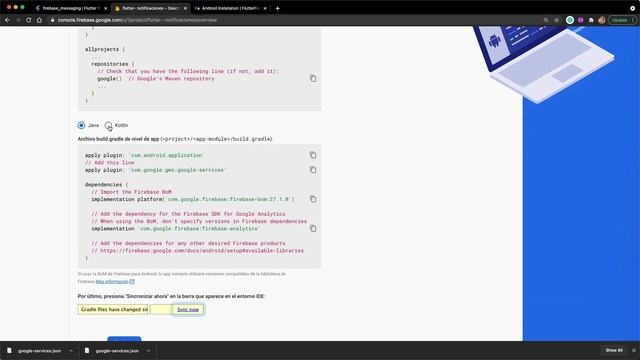Click Show All downloads button
This screenshot has width=640, height=360.
point(614,350)
